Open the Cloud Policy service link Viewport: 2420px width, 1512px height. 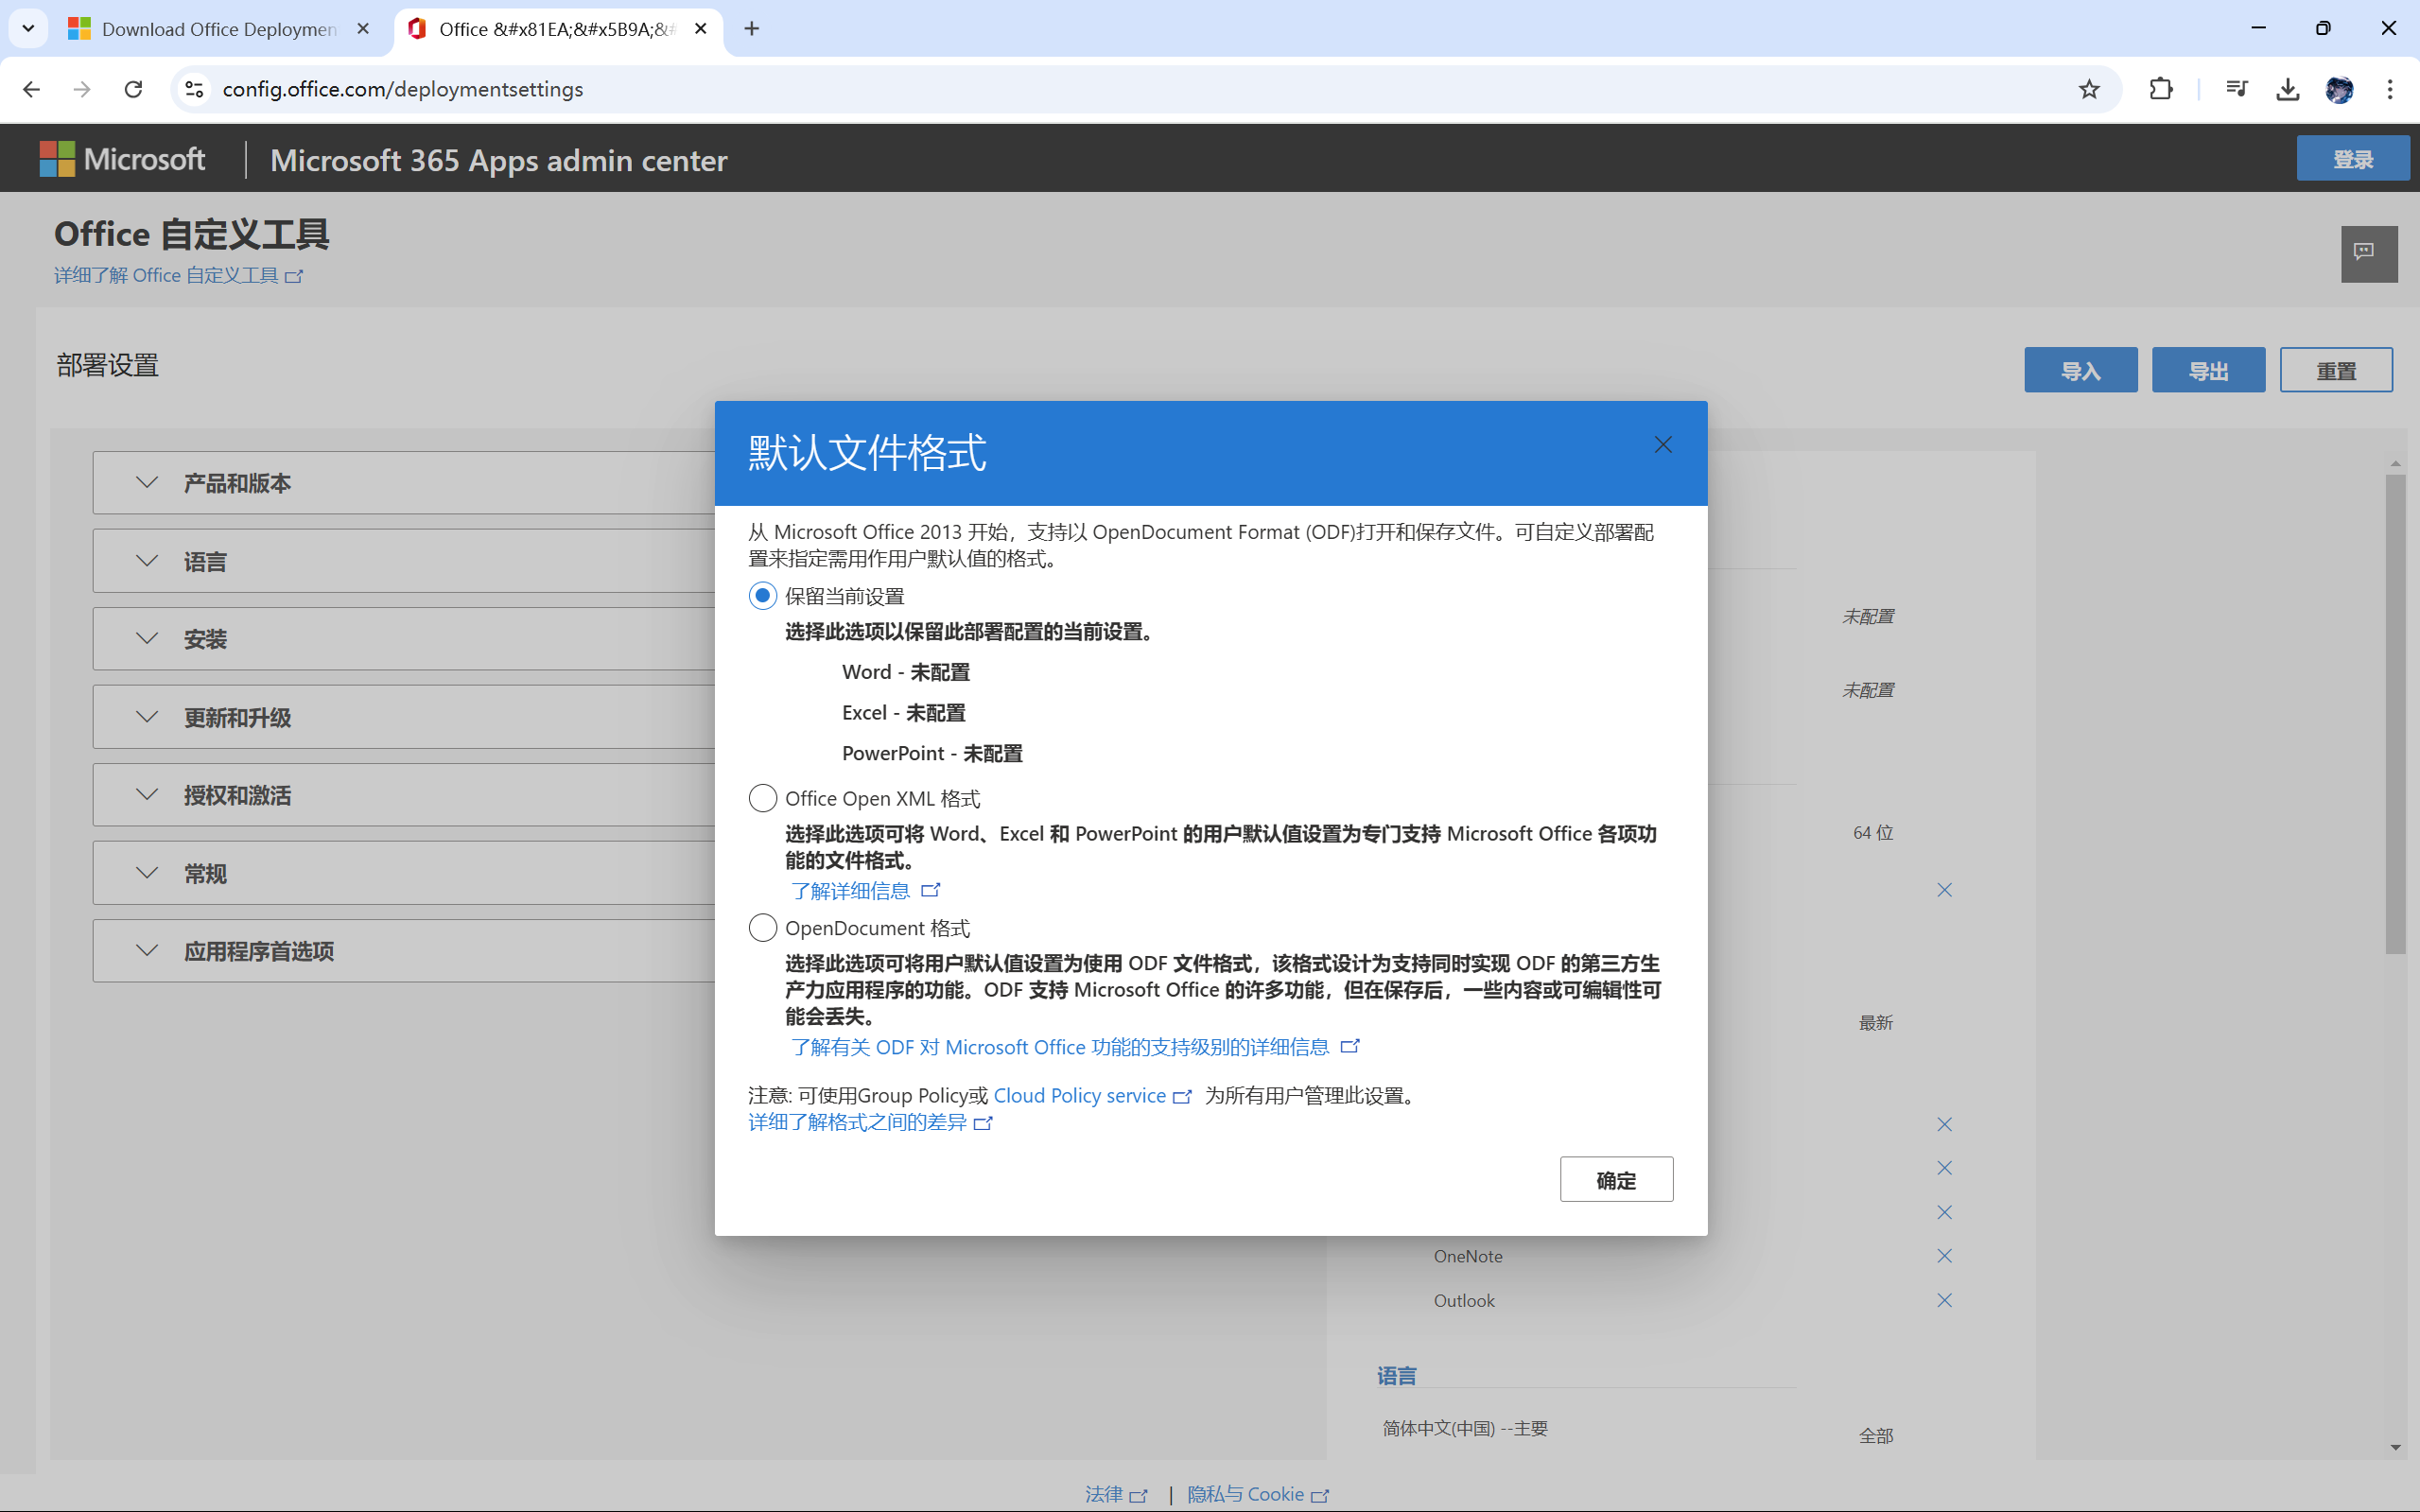[x=1092, y=1096]
